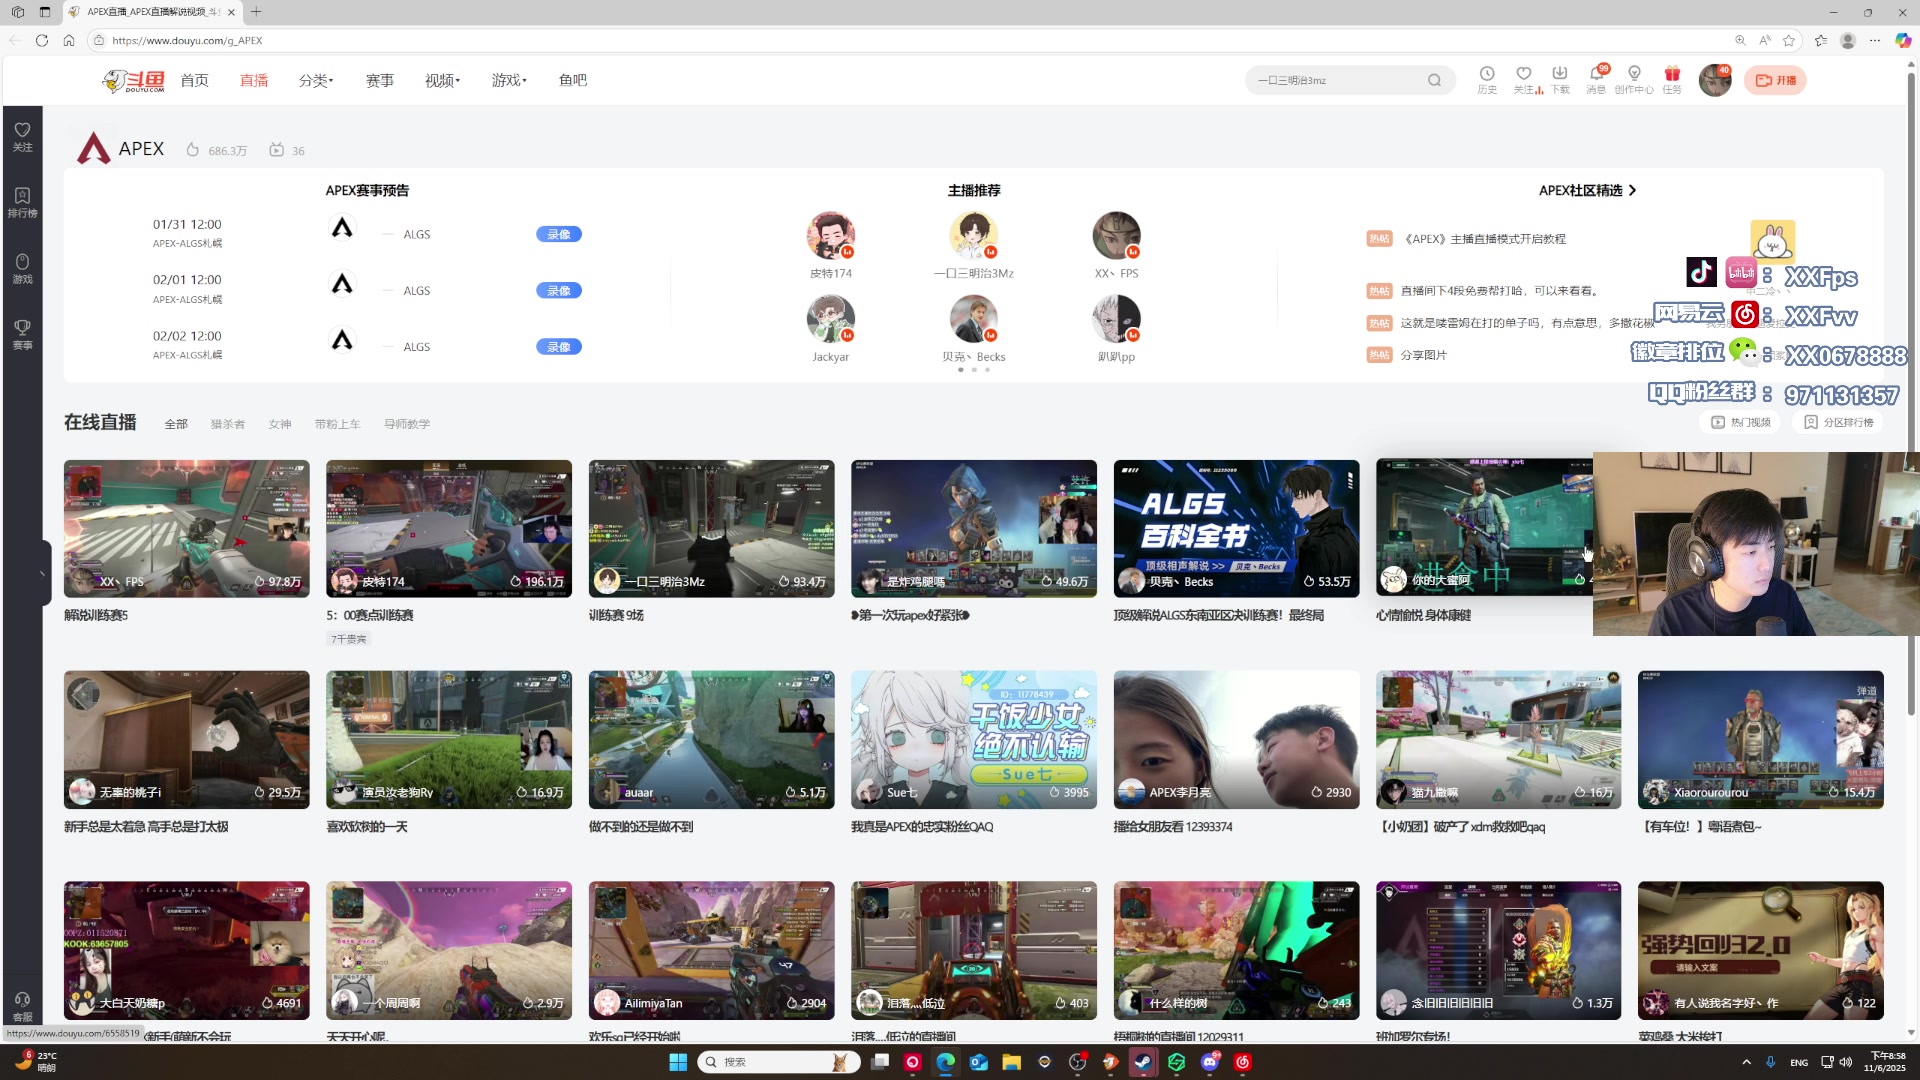Click the download icon in header

pyautogui.click(x=1559, y=74)
